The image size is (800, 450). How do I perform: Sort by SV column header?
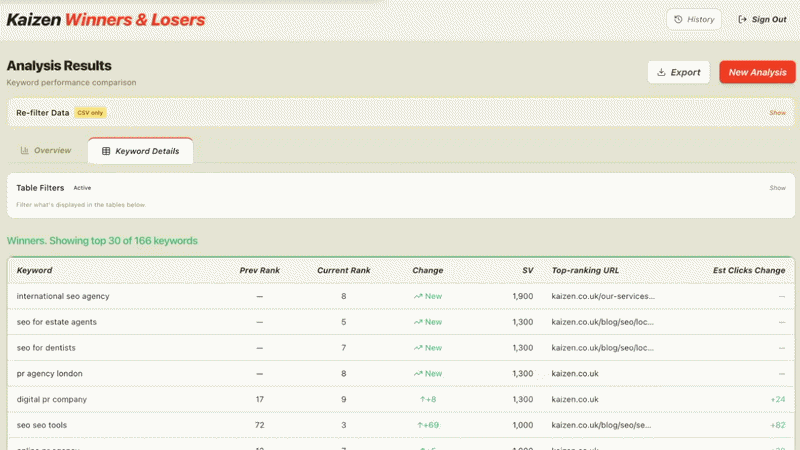tap(528, 270)
